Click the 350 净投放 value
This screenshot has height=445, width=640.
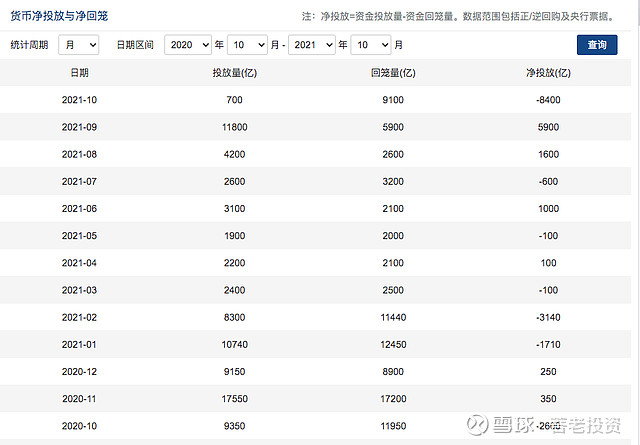point(548,399)
